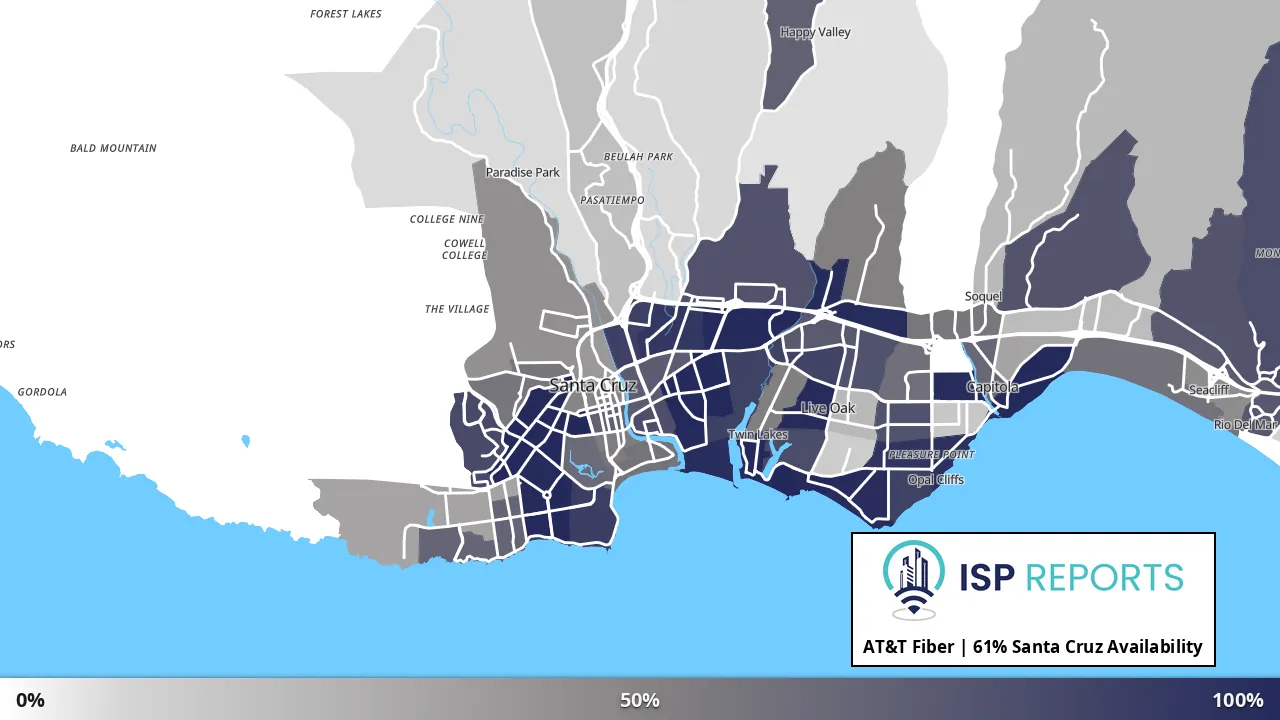
Task: Select the Paradise Park label
Action: [x=523, y=173]
